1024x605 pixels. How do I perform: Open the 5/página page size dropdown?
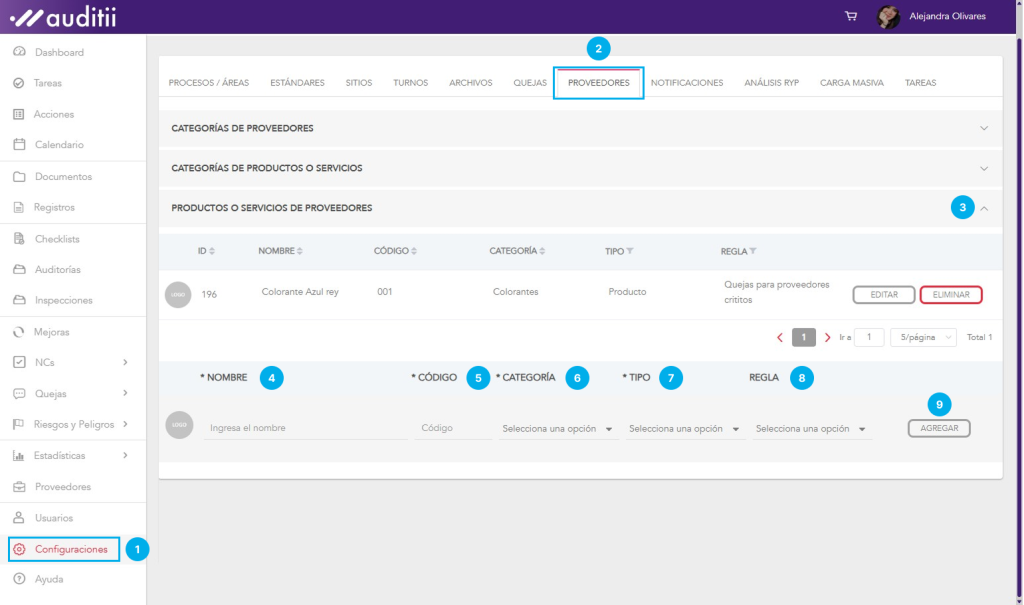click(x=923, y=338)
